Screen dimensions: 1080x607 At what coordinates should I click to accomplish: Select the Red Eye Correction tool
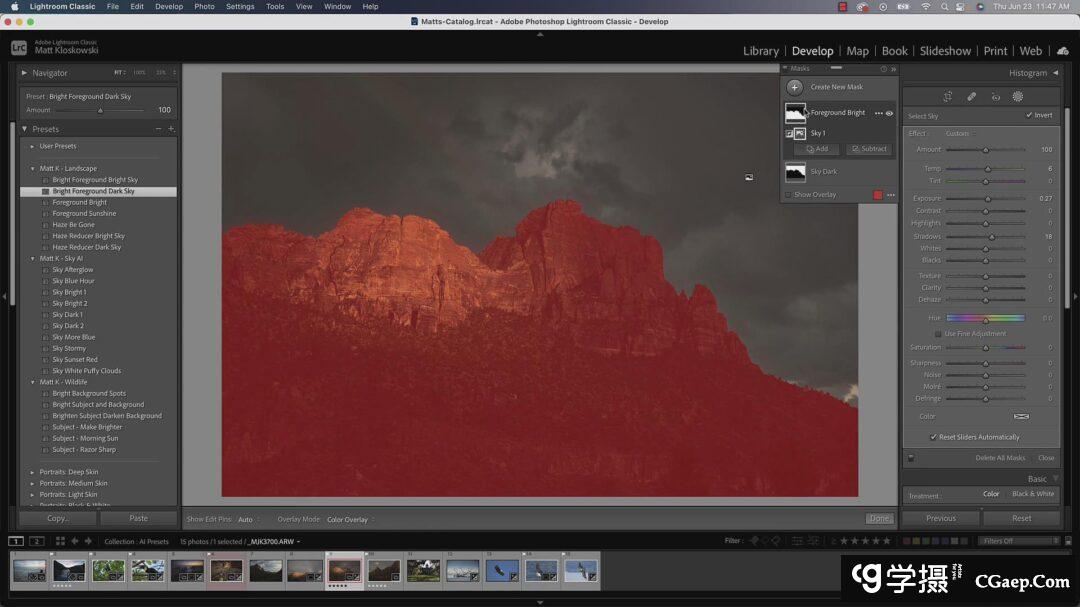pyautogui.click(x=995, y=97)
